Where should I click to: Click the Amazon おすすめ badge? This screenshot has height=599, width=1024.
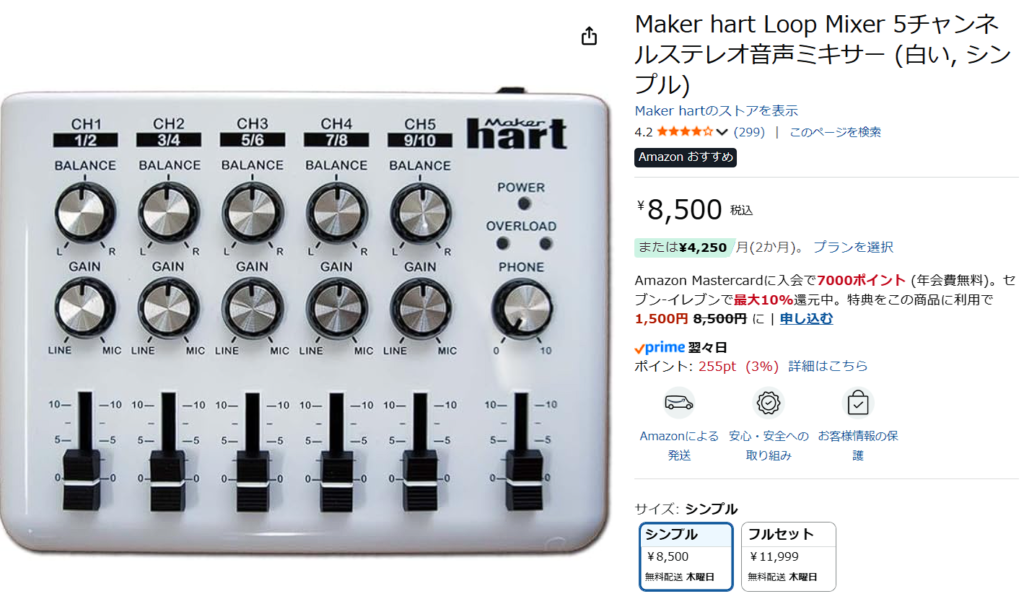tap(685, 157)
